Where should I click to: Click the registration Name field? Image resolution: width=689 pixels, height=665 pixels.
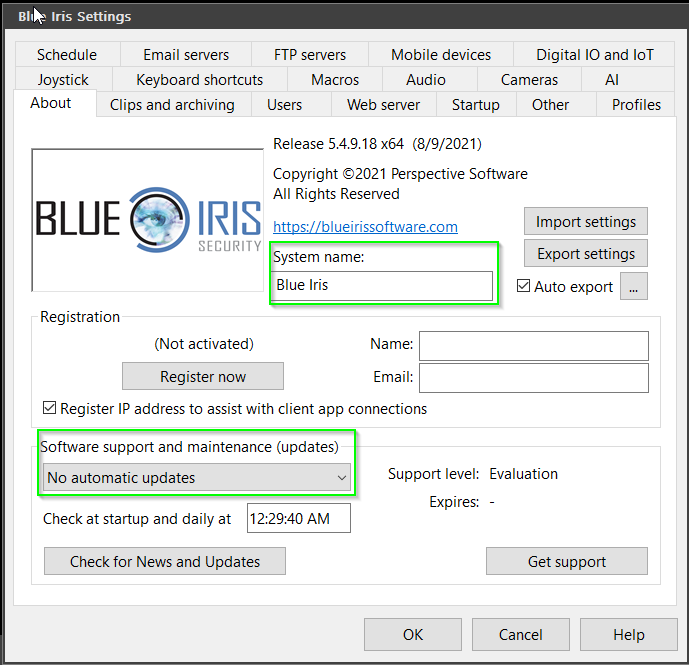point(534,346)
